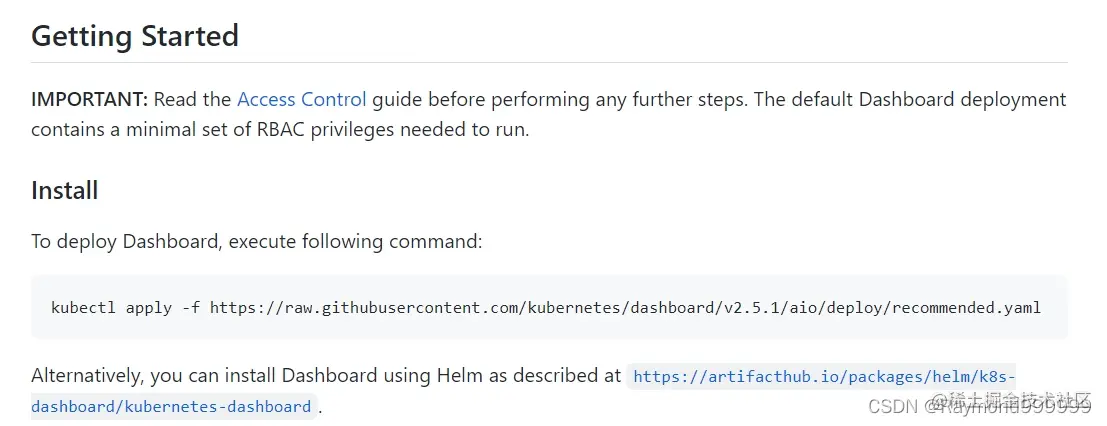Viewport: 1107px width, 426px height.
Task: Click the word apply in the command
Action: pos(148,307)
